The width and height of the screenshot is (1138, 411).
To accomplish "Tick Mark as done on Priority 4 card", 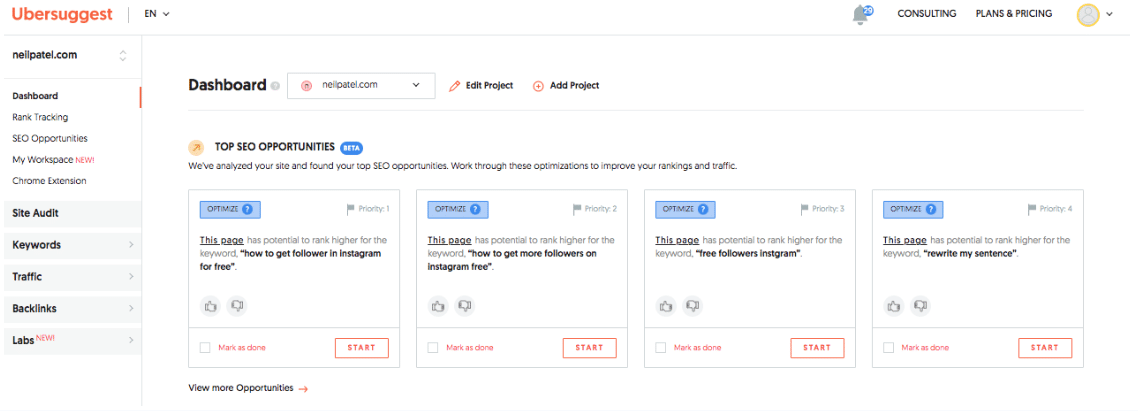I will point(888,348).
